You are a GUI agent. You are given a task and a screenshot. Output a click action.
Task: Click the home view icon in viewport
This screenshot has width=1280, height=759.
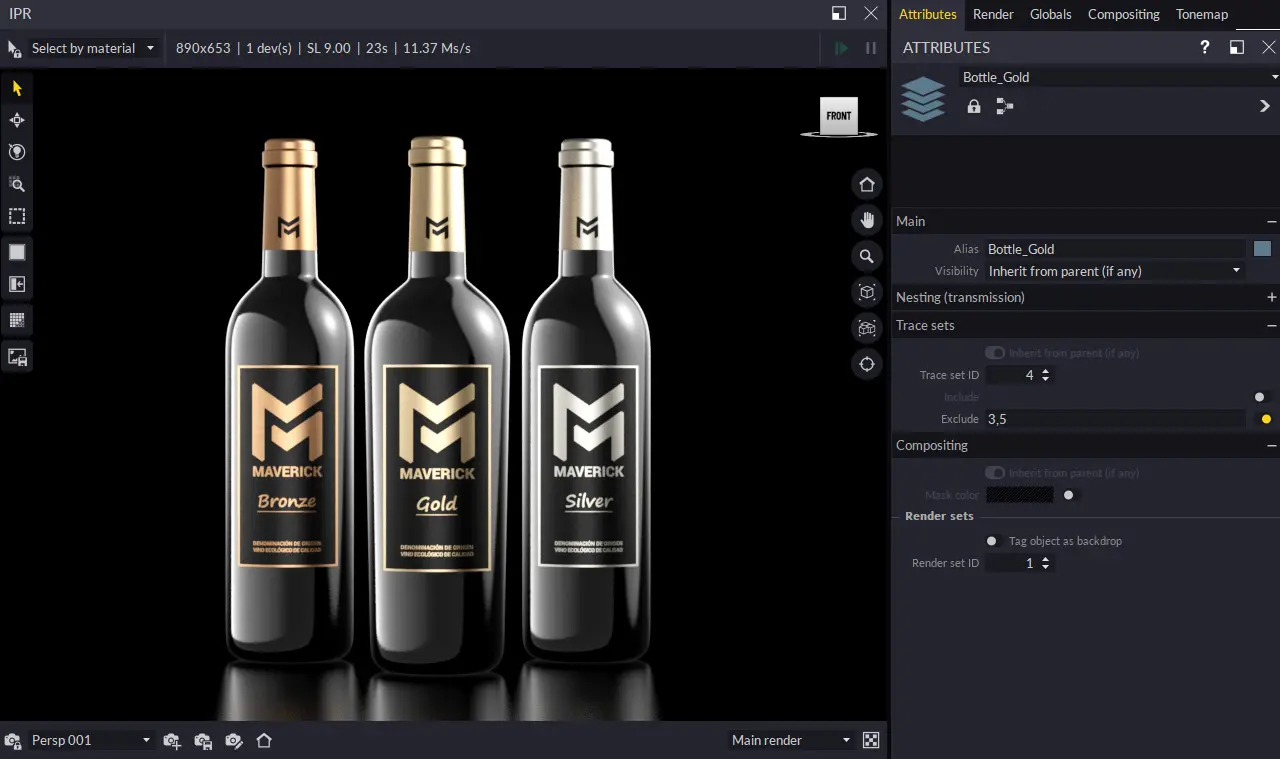coord(867,184)
